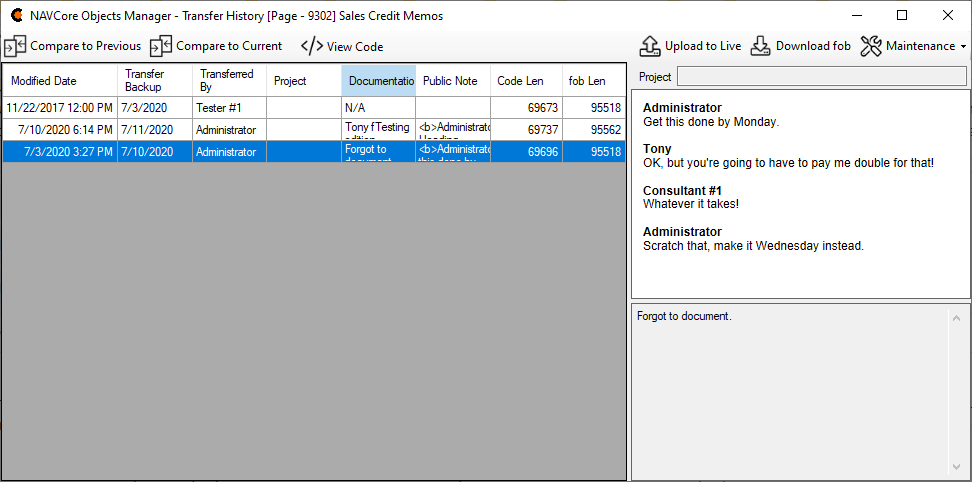
Task: Click the Maintenance tools icon
Action: pyautogui.click(x=871, y=46)
